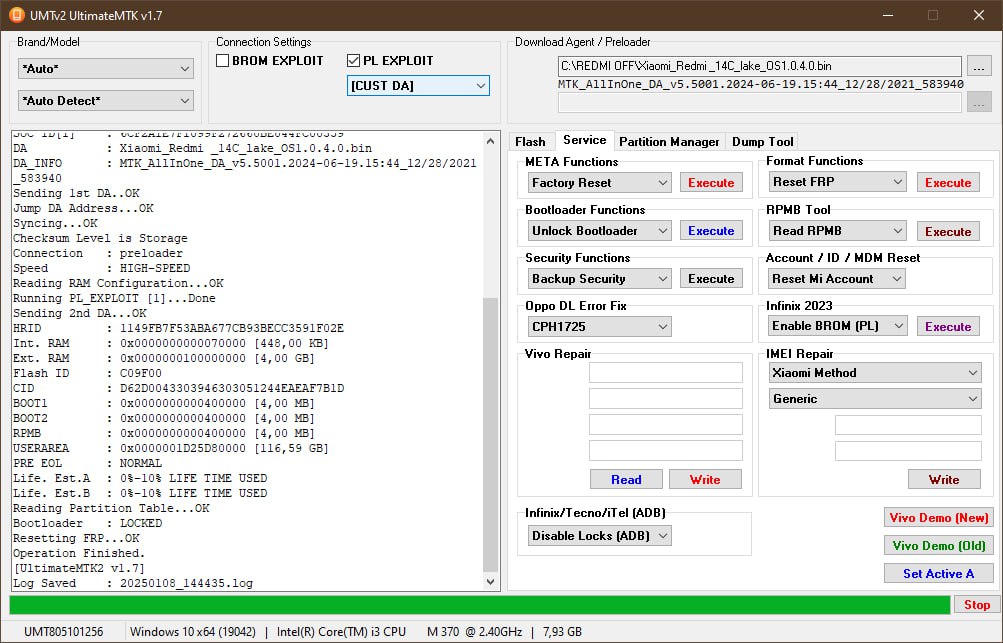
Task: Click the log scrollbar up arrow
Action: pos(491,140)
